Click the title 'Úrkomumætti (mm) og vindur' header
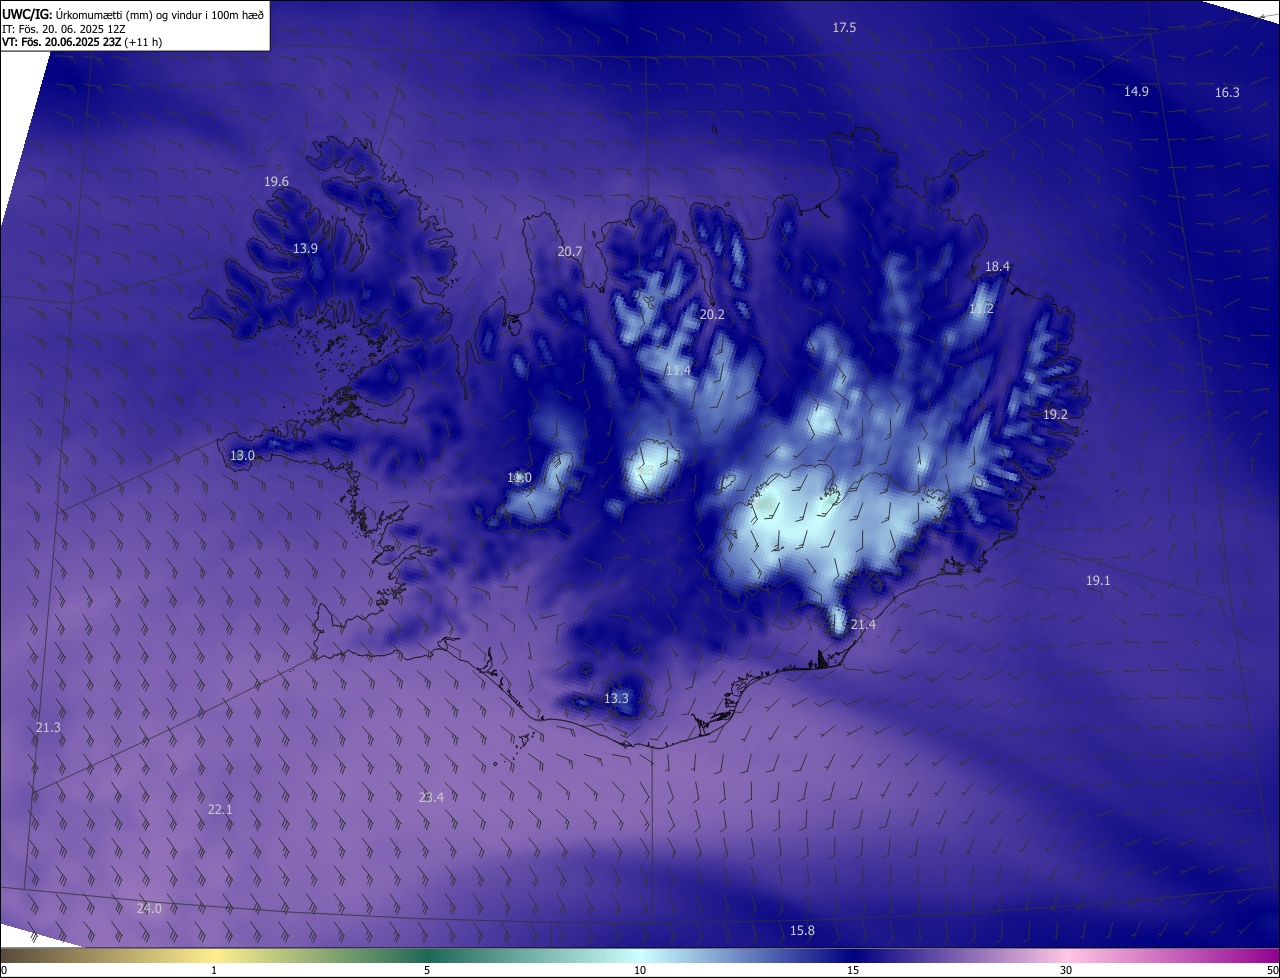This screenshot has width=1280, height=978. pyautogui.click(x=132, y=14)
